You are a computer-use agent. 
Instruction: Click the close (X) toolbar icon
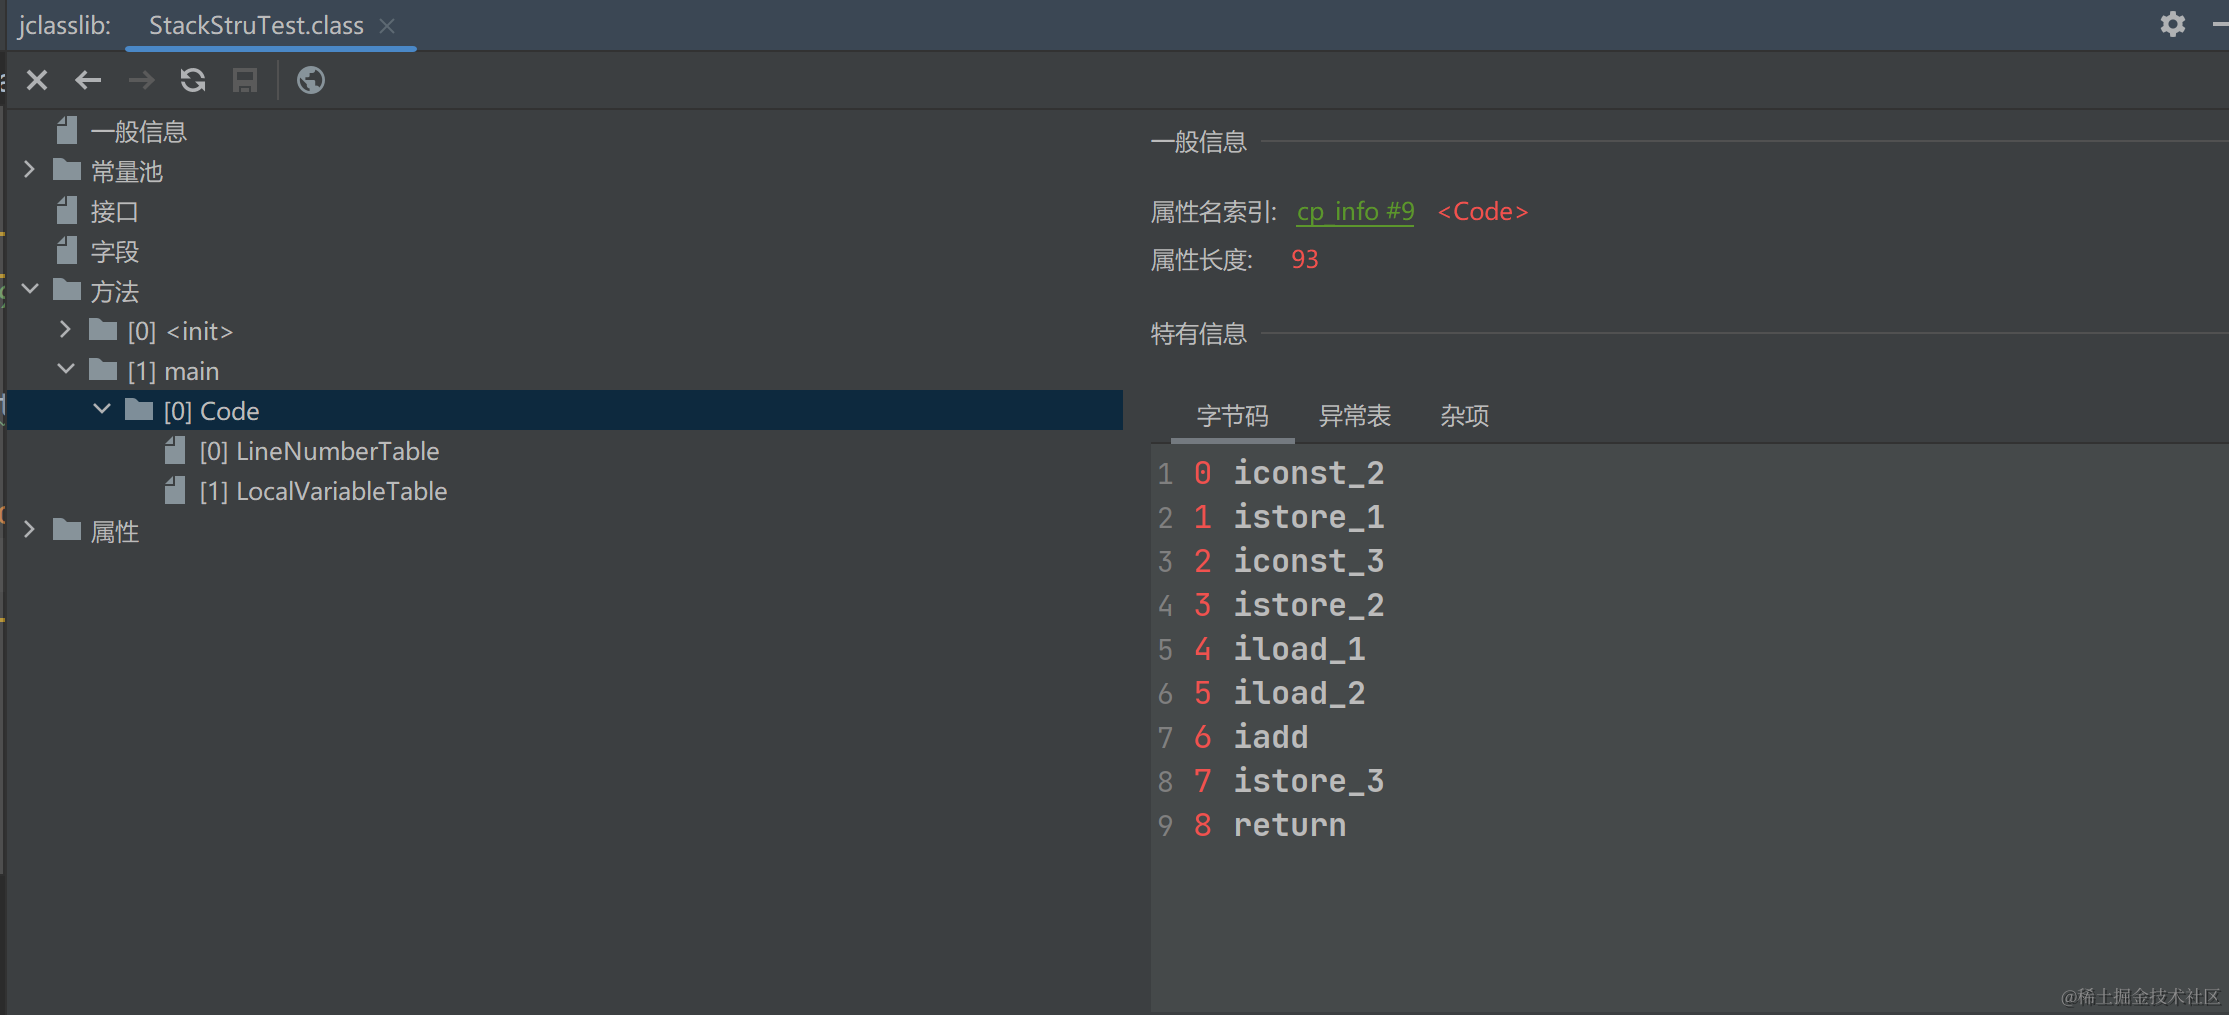[37, 80]
